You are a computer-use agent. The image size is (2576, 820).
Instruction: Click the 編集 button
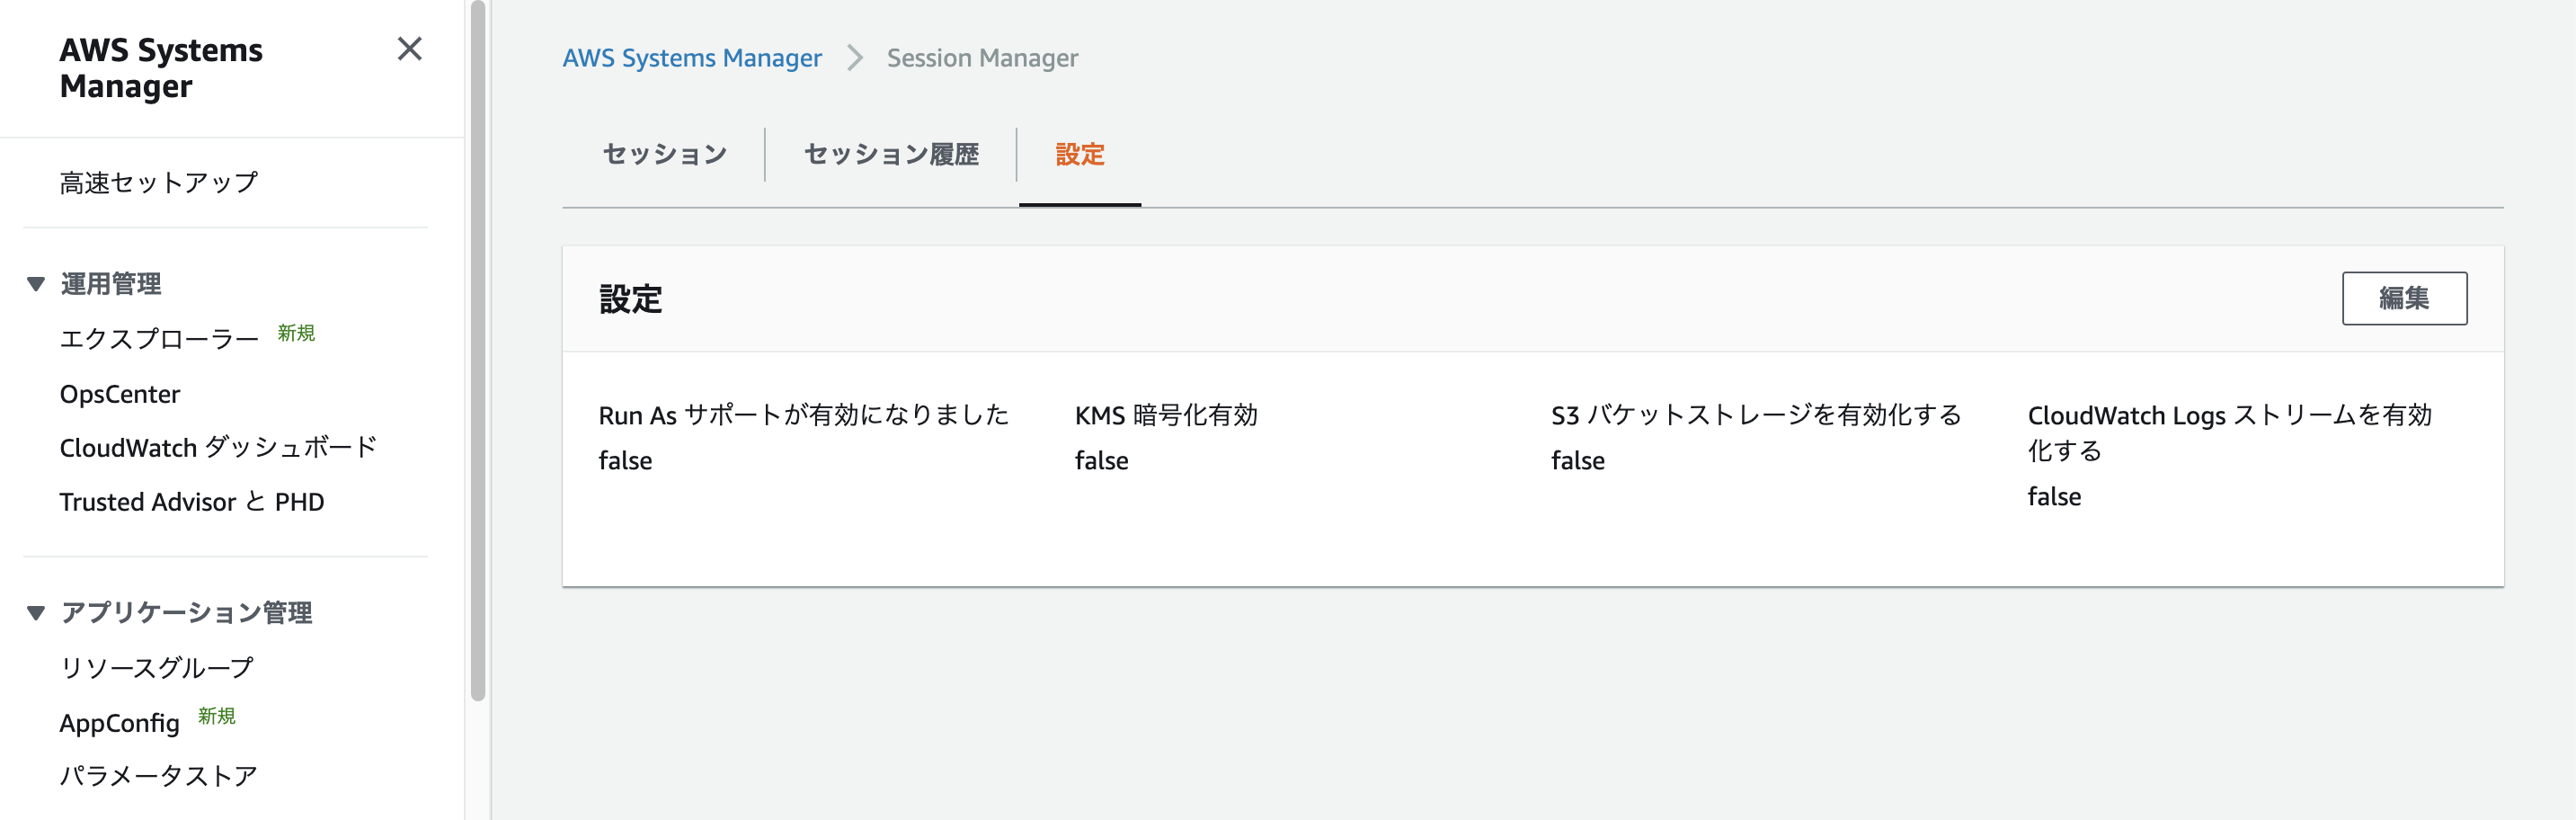[2404, 298]
